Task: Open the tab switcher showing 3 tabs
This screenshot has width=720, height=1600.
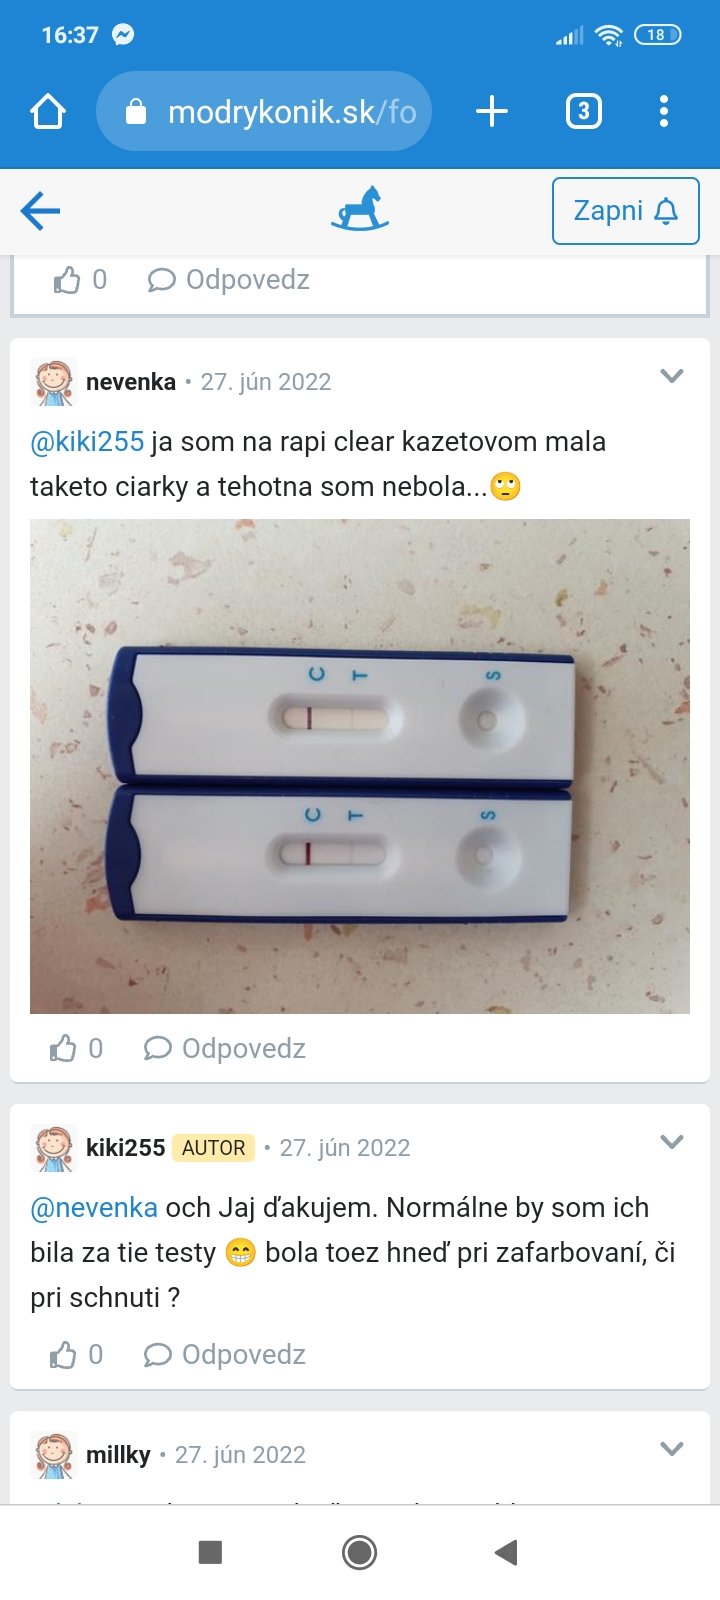Action: [x=584, y=111]
